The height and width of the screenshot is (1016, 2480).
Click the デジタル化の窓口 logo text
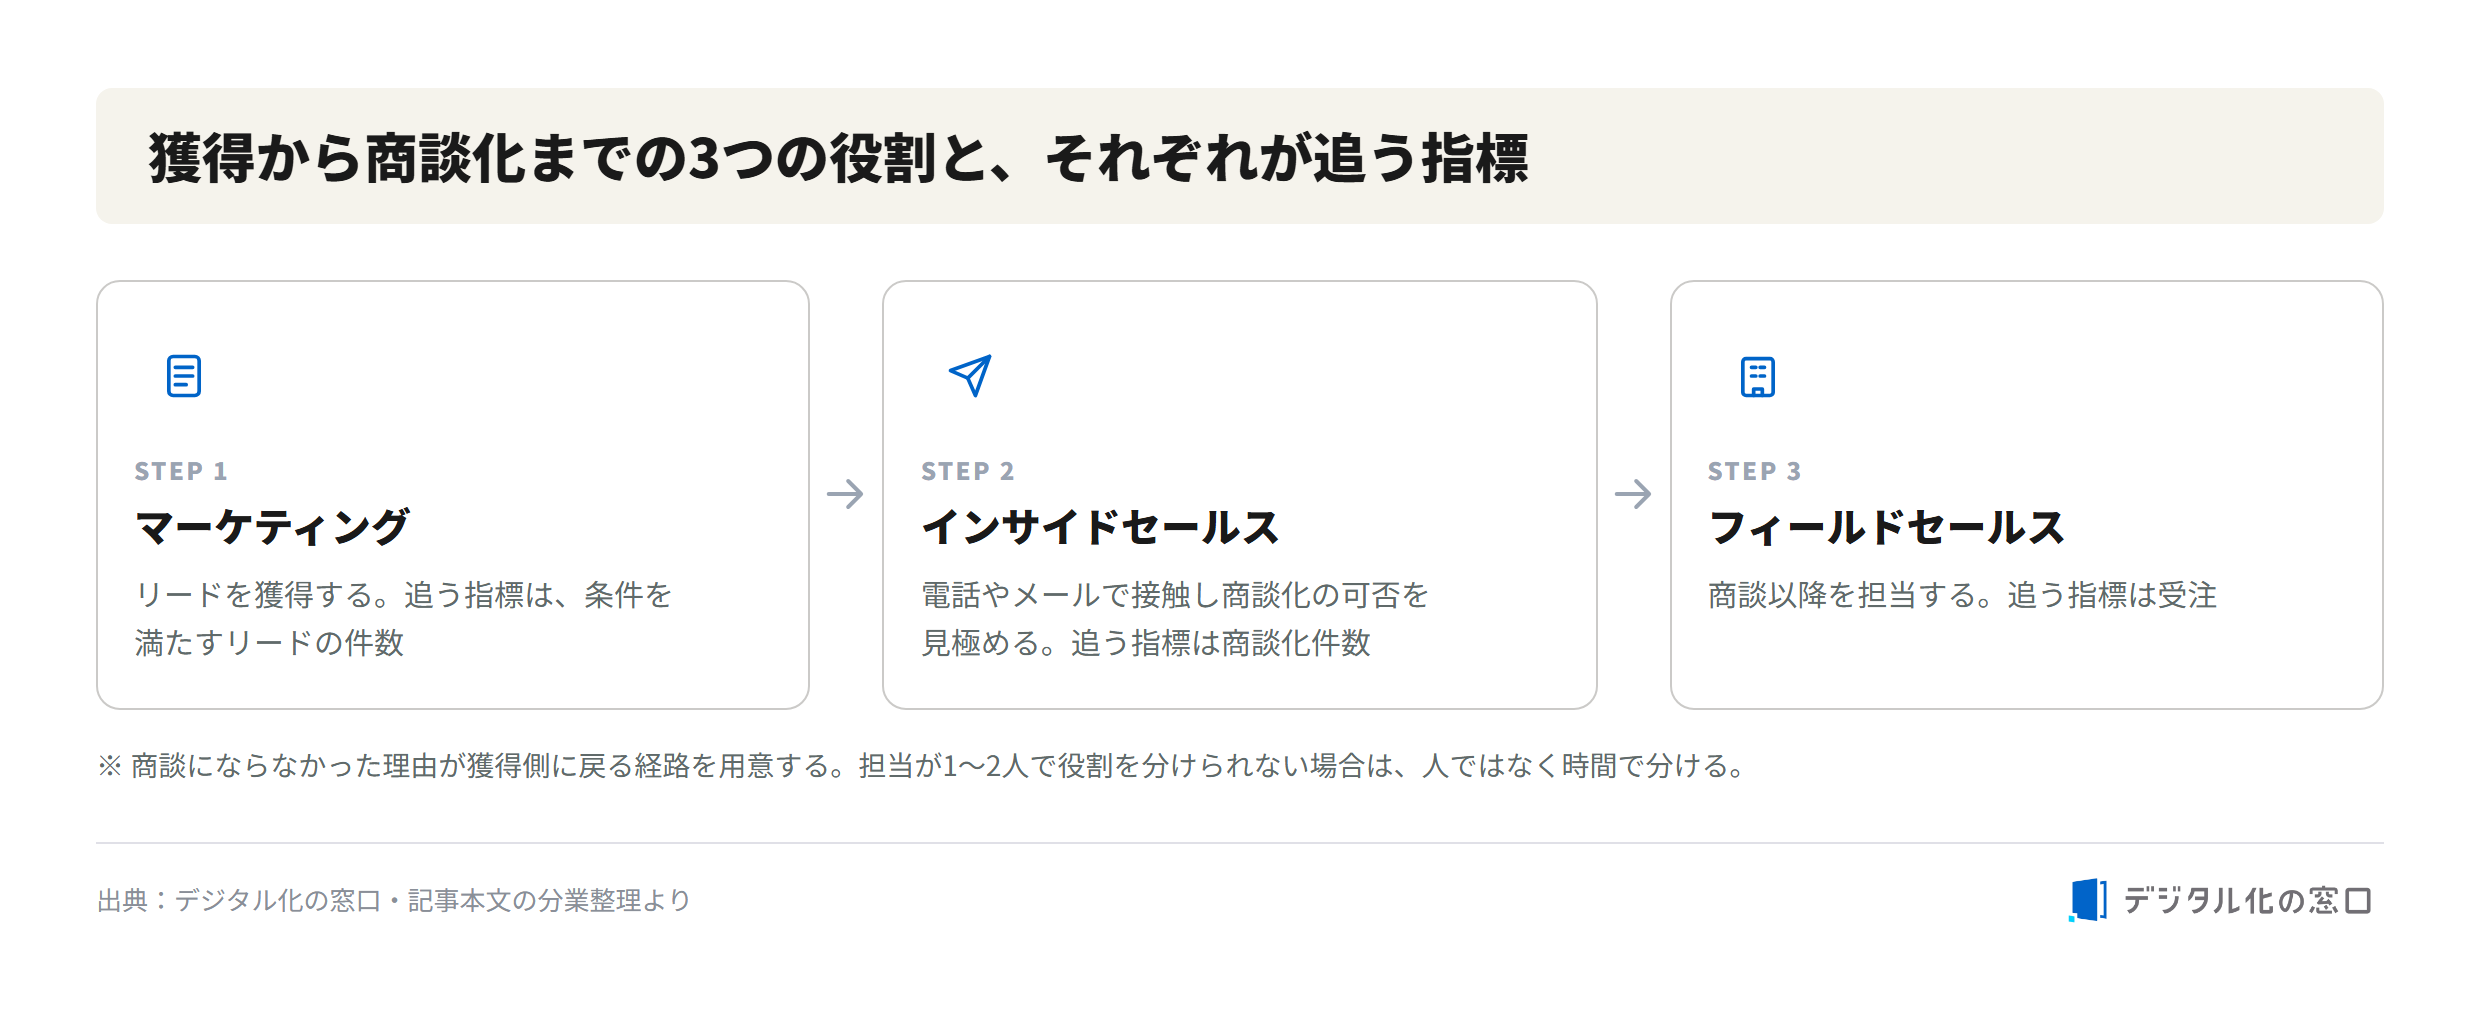[x=2247, y=901]
